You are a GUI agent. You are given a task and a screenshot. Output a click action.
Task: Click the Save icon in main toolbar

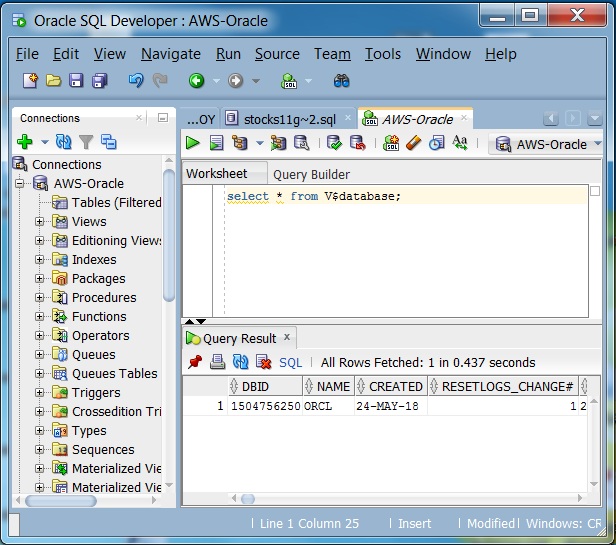tap(76, 81)
